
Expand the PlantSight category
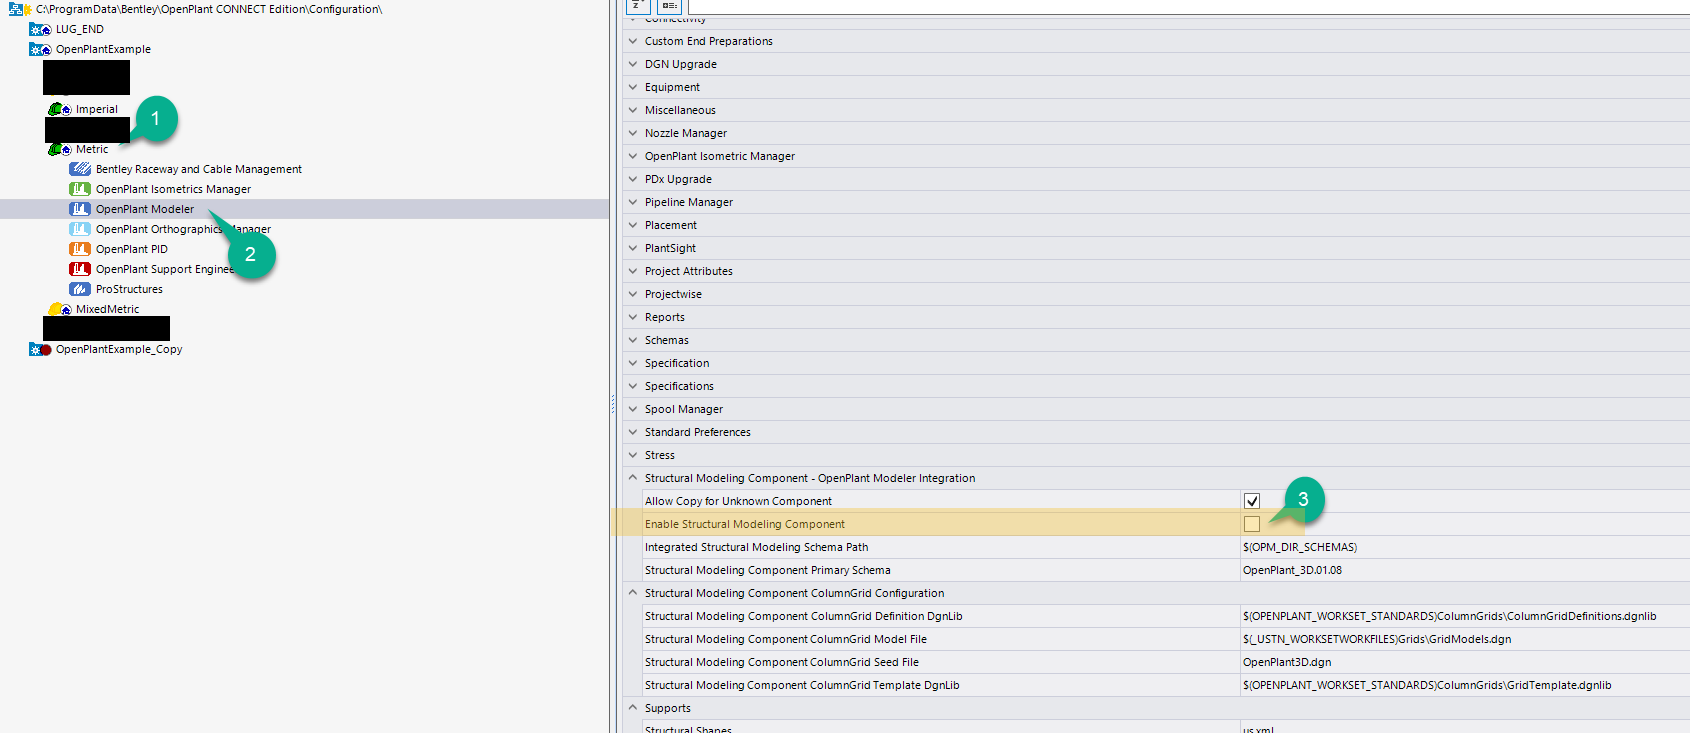(633, 248)
